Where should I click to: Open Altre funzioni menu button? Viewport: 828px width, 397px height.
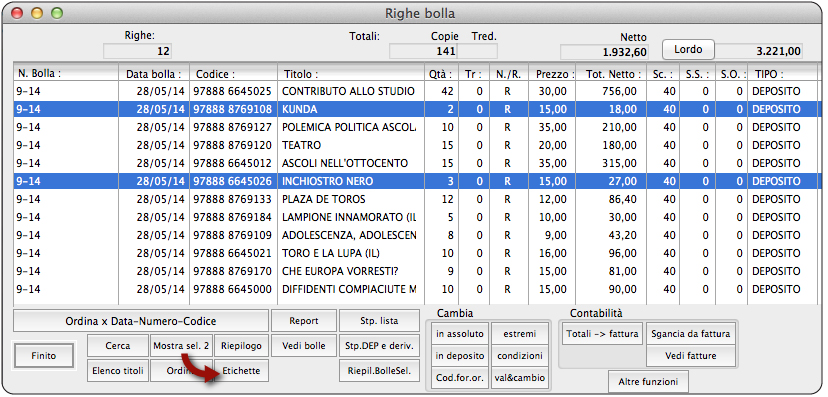[x=648, y=381]
